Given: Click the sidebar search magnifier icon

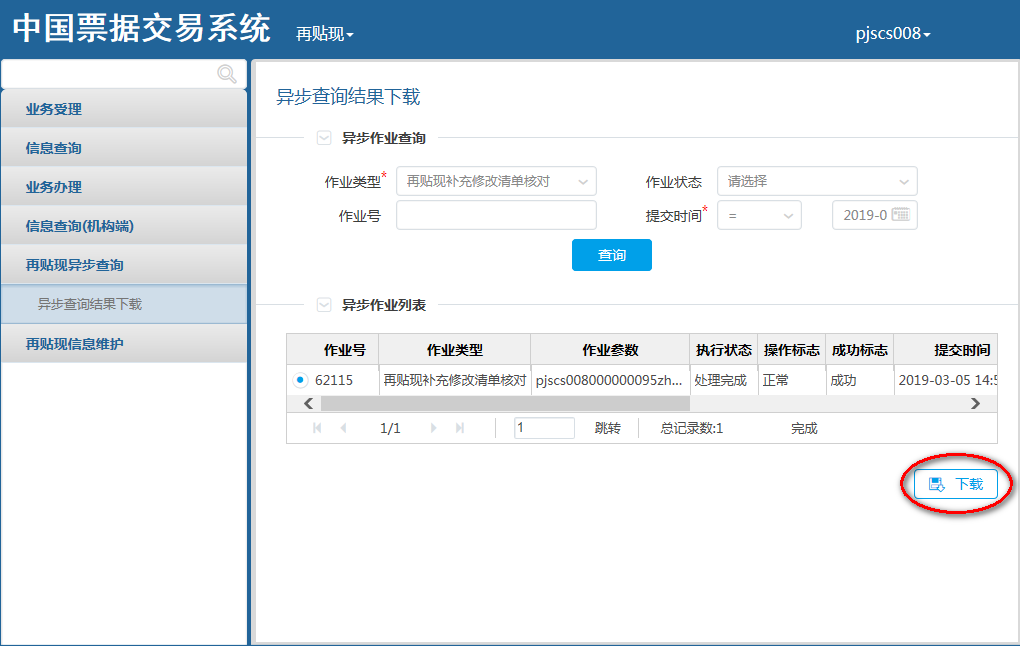Looking at the screenshot, I should (x=227, y=74).
